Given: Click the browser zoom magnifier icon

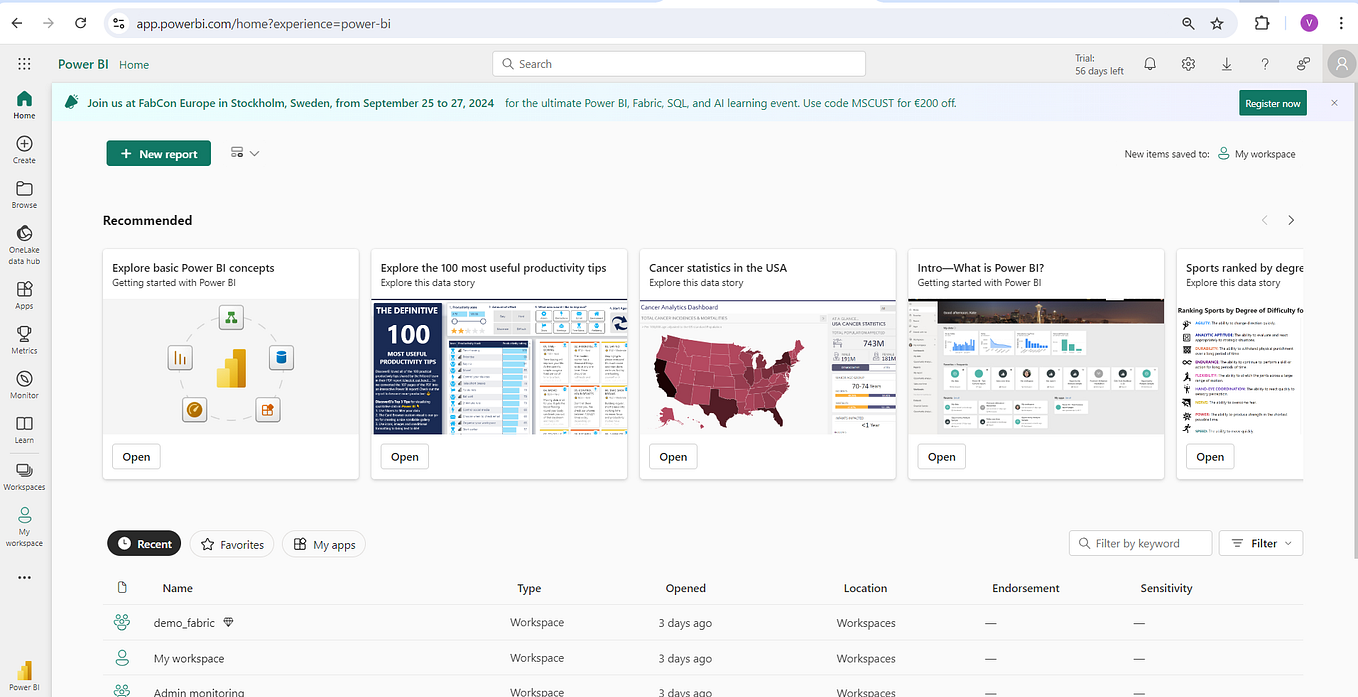Looking at the screenshot, I should click(1188, 23).
